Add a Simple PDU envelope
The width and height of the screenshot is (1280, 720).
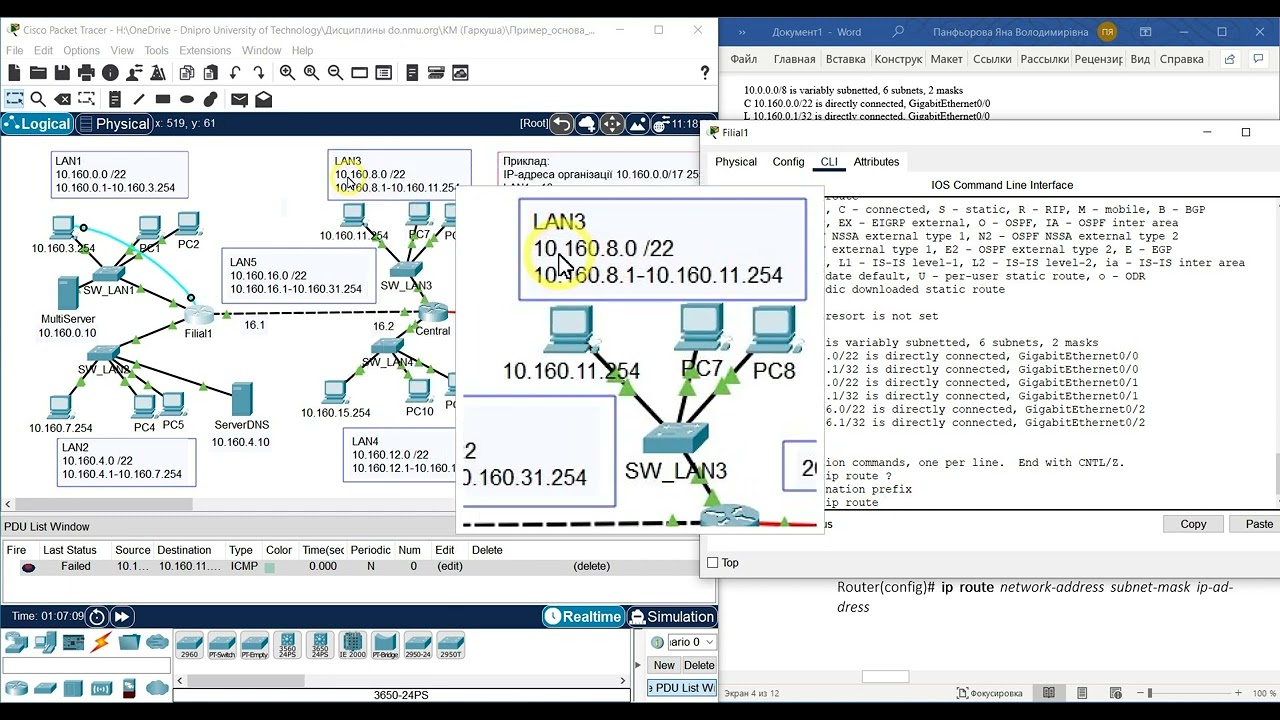tap(239, 99)
